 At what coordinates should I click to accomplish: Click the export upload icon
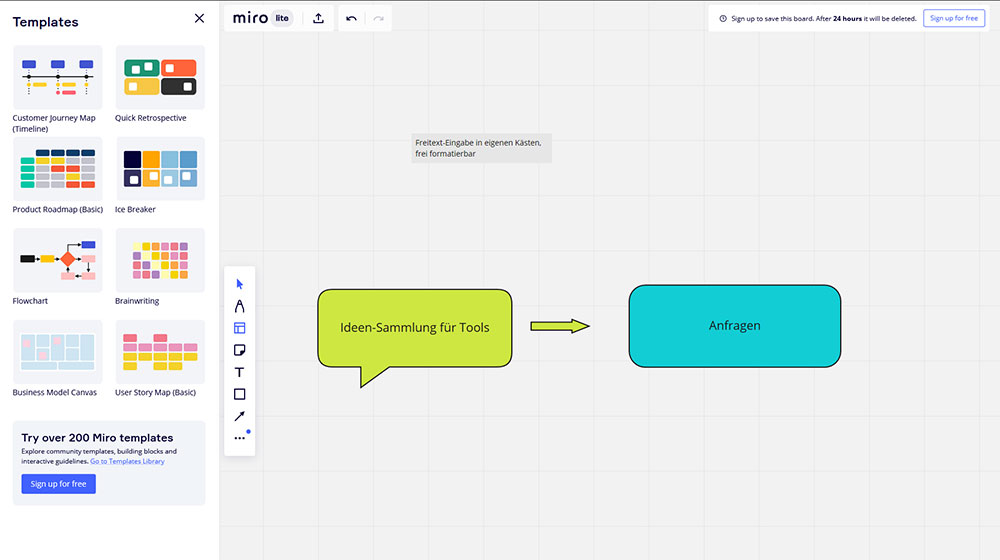[x=318, y=18]
